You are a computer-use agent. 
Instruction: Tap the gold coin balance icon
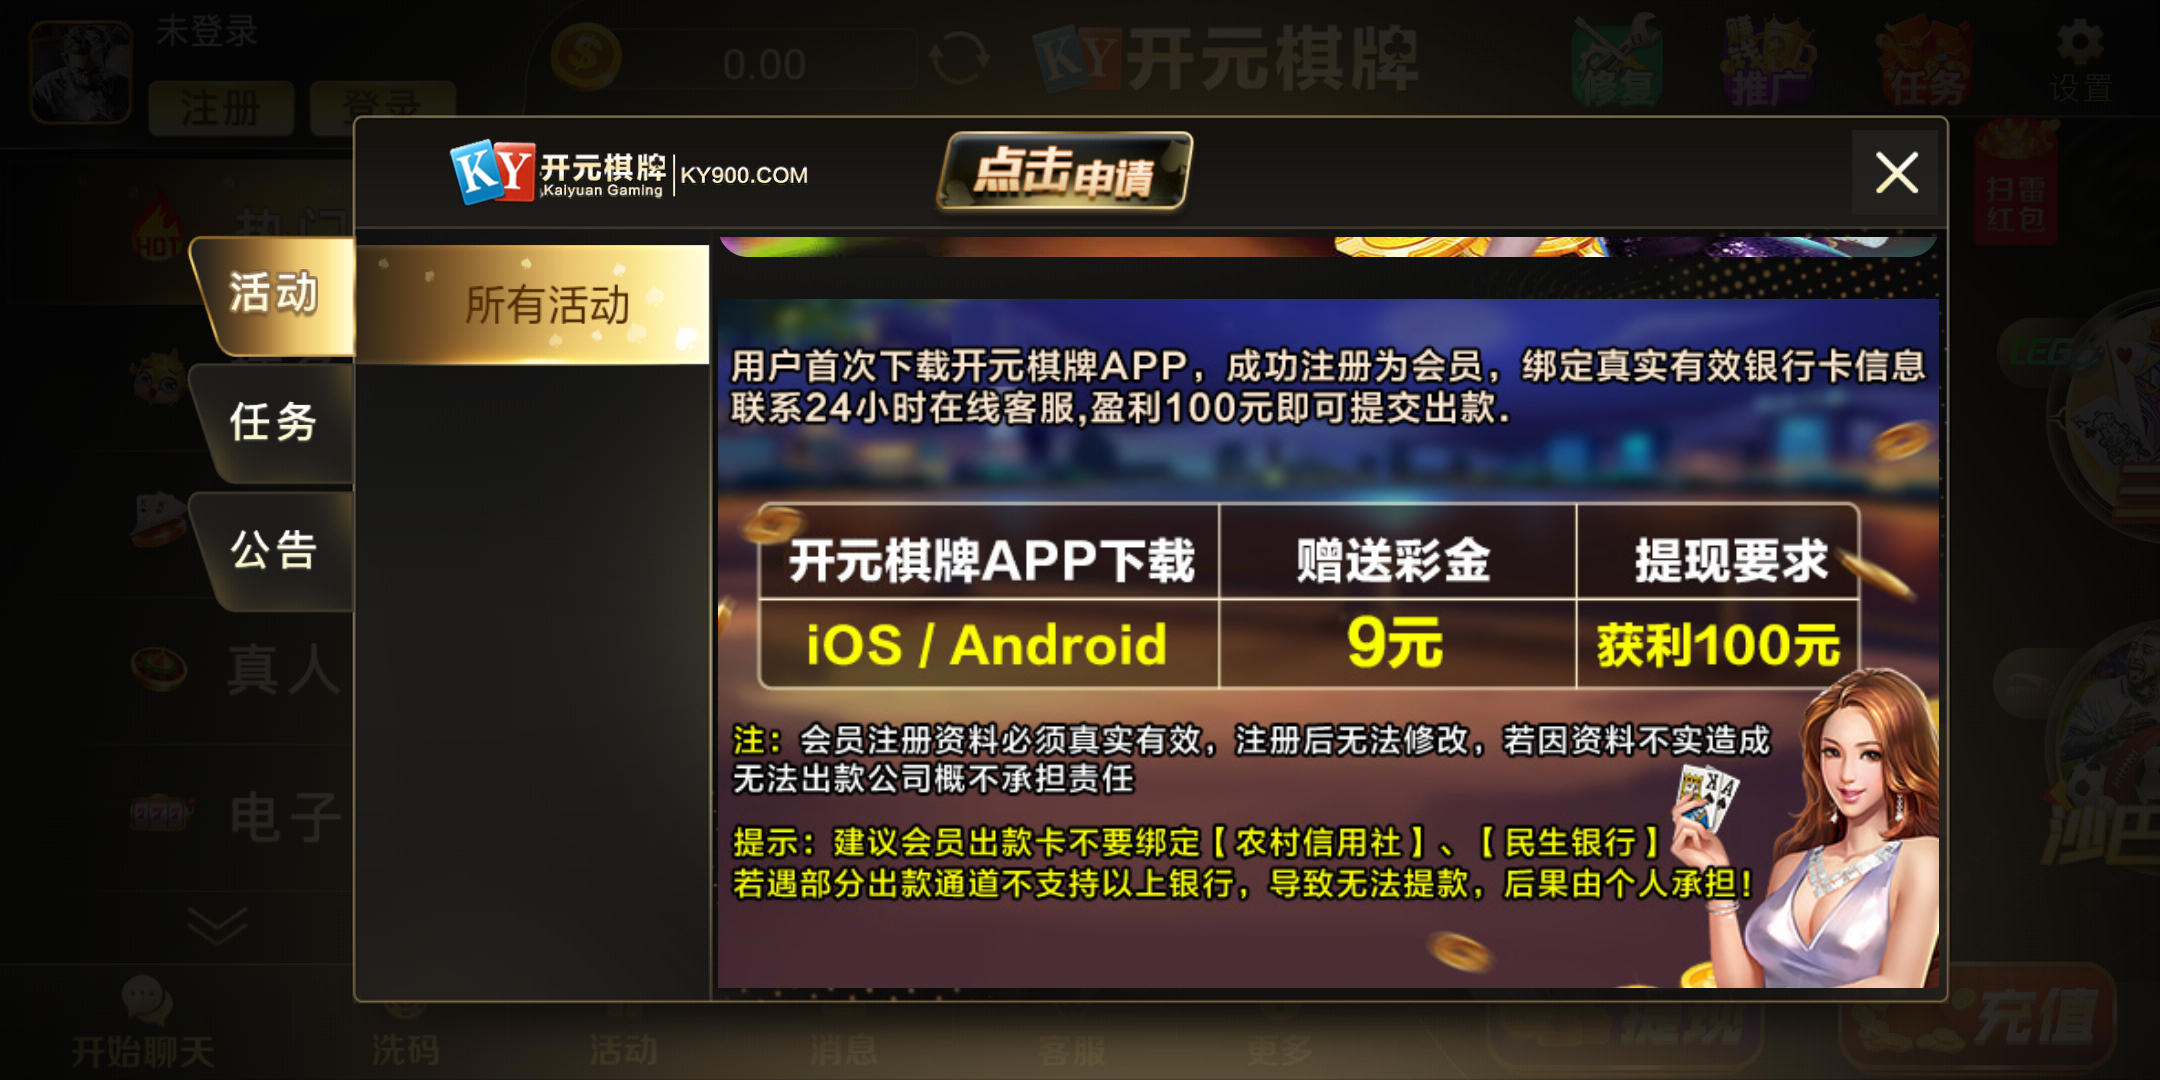[x=586, y=56]
